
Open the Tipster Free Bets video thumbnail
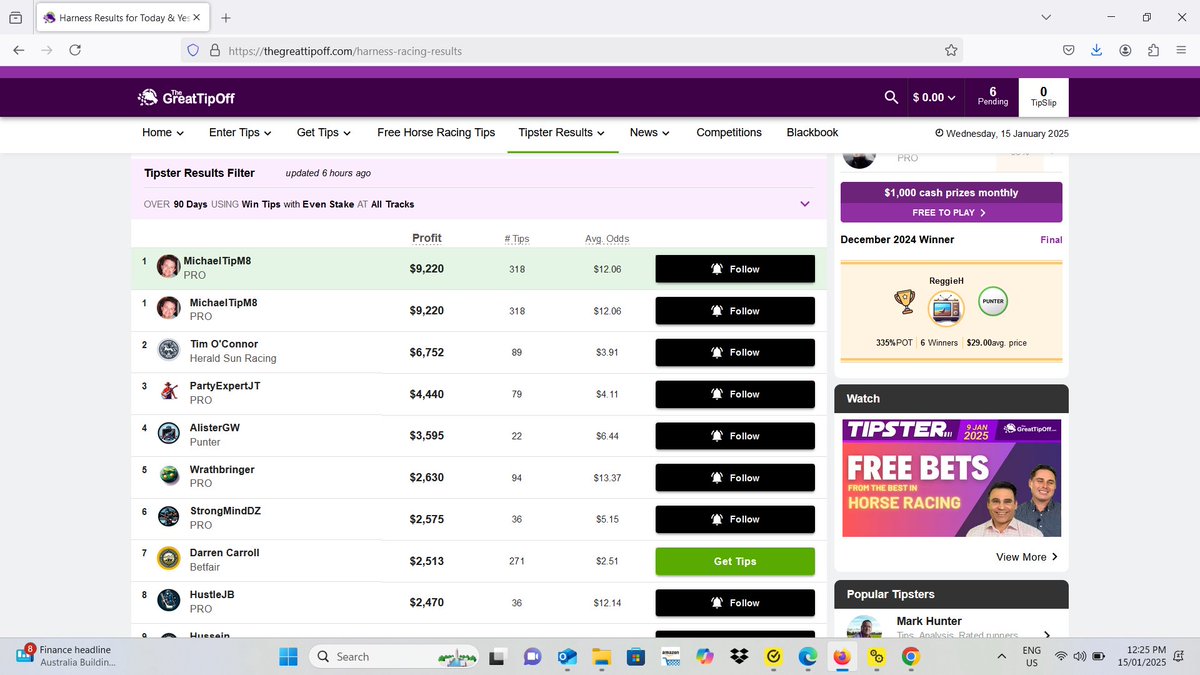coord(951,477)
